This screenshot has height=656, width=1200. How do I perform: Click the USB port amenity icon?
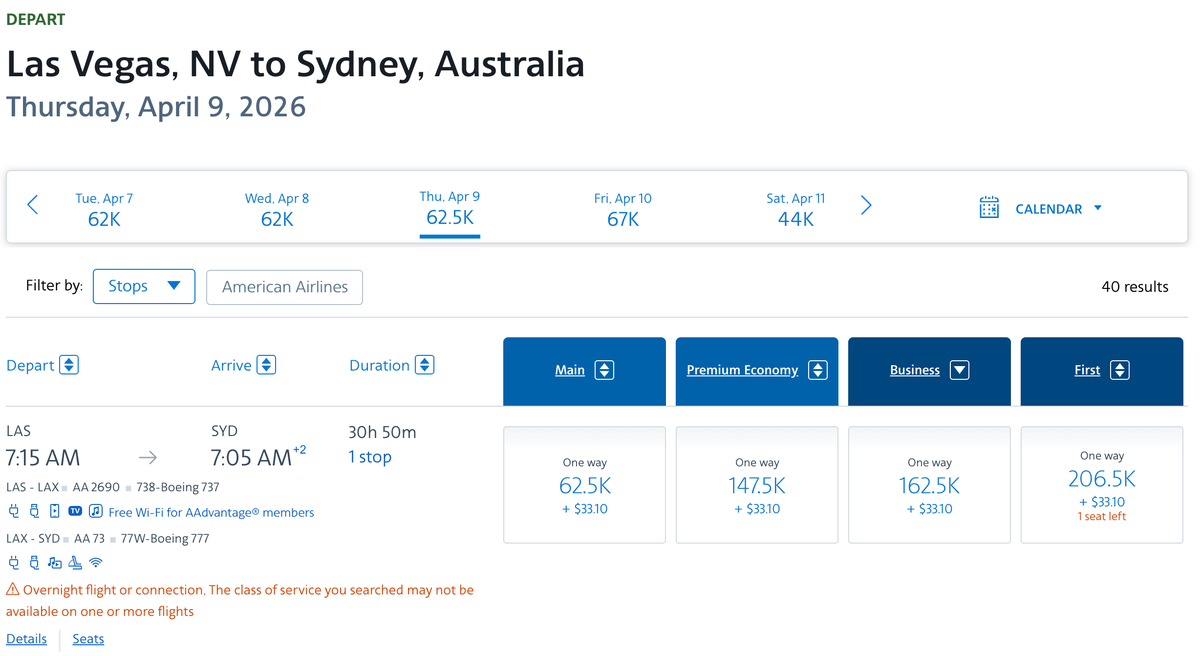(34, 511)
